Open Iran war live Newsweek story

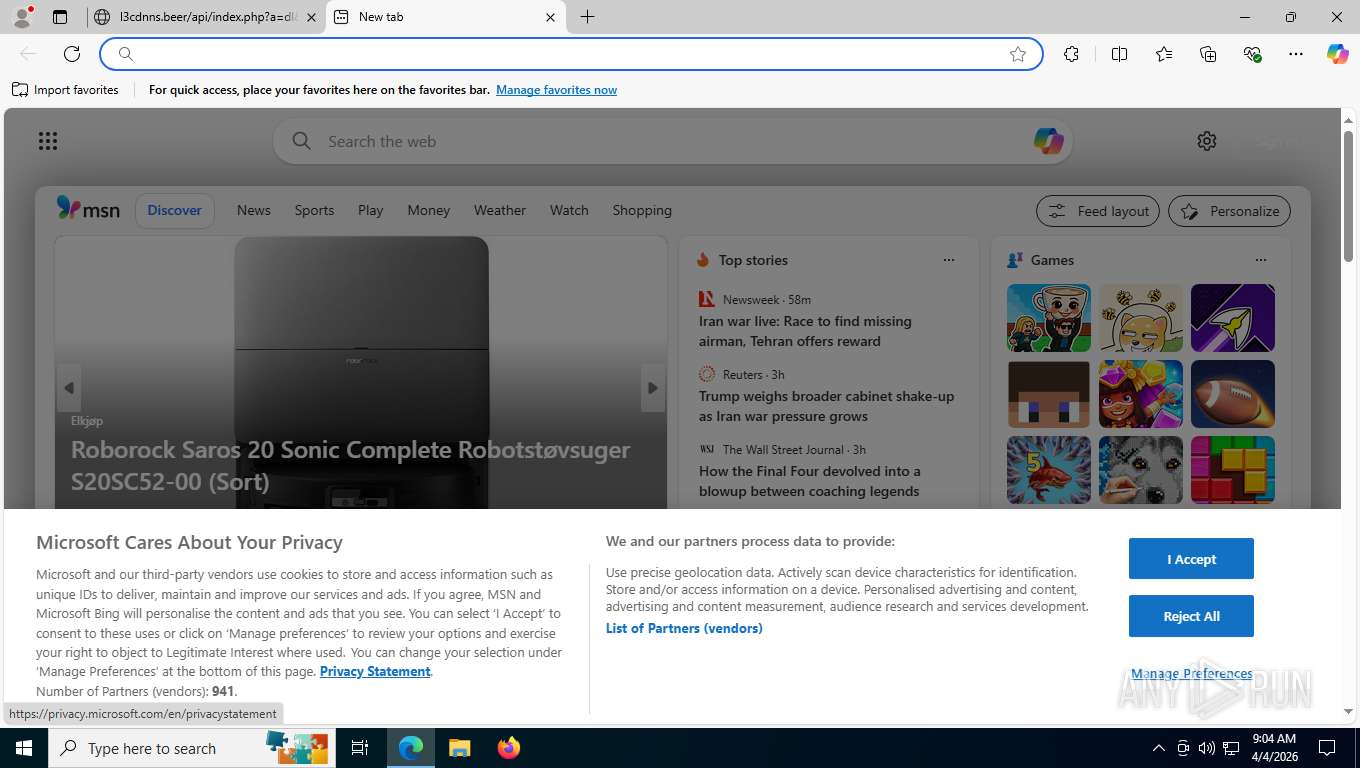pyautogui.click(x=805, y=331)
